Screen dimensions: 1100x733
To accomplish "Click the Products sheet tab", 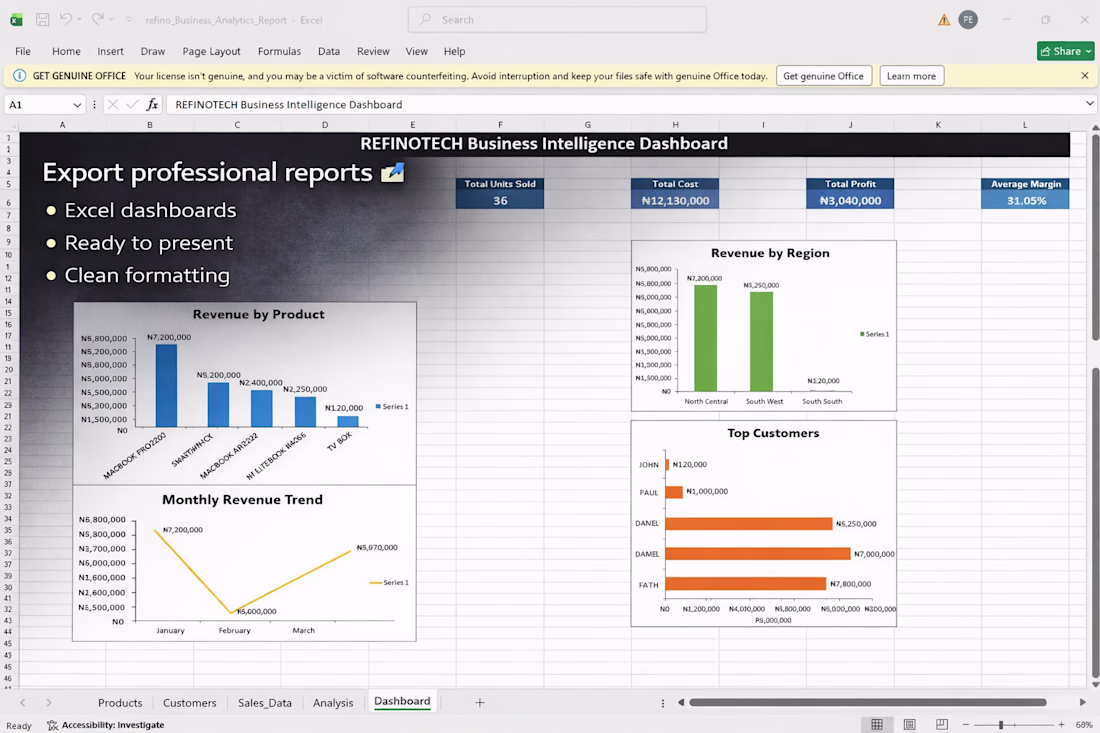I will click(x=120, y=703).
